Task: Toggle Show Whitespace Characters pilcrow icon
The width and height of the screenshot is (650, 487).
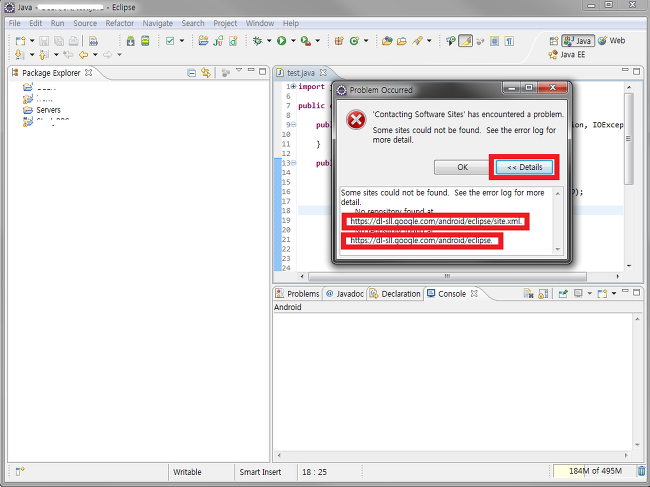Action: pos(509,41)
